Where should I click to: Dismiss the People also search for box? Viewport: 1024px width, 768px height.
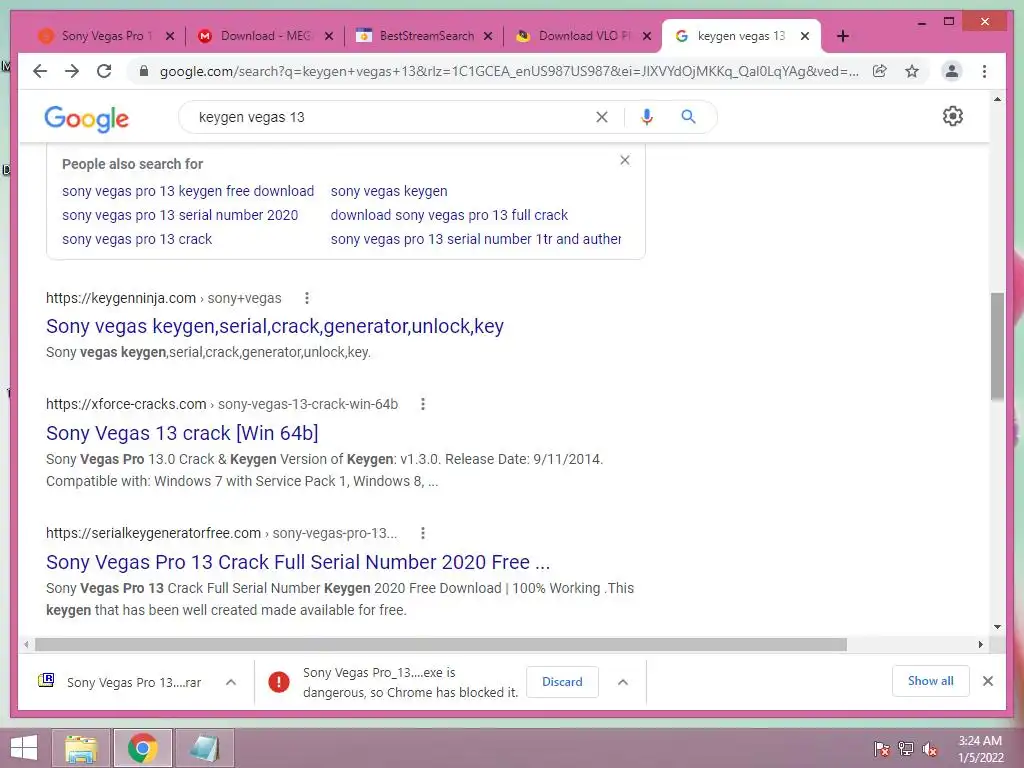[x=625, y=160]
